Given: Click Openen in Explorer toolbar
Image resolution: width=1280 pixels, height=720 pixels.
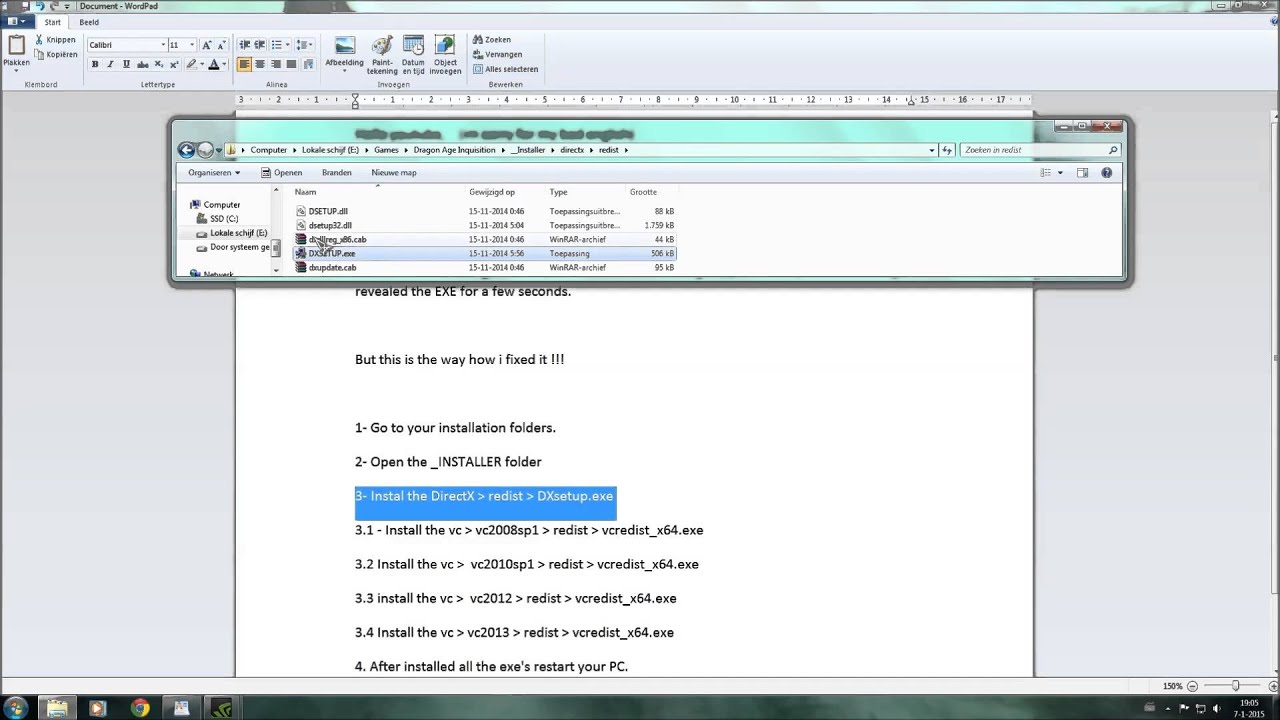Looking at the screenshot, I should click(281, 172).
